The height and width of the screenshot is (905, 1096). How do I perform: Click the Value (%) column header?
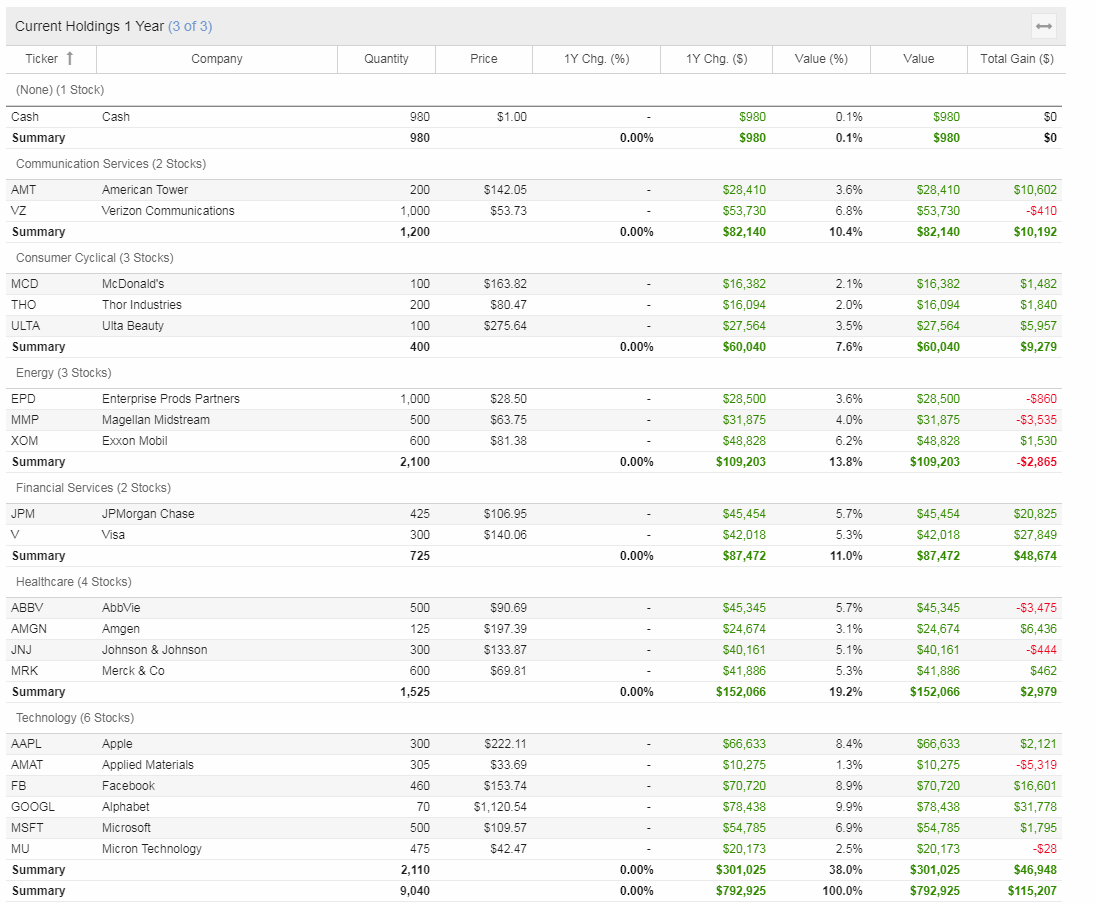pos(821,59)
